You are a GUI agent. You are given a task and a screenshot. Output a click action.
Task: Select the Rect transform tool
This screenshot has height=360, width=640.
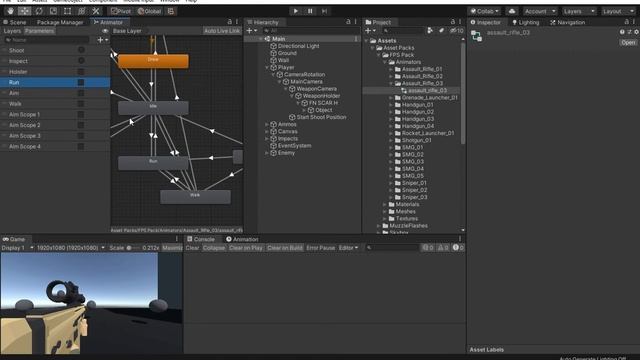67,11
